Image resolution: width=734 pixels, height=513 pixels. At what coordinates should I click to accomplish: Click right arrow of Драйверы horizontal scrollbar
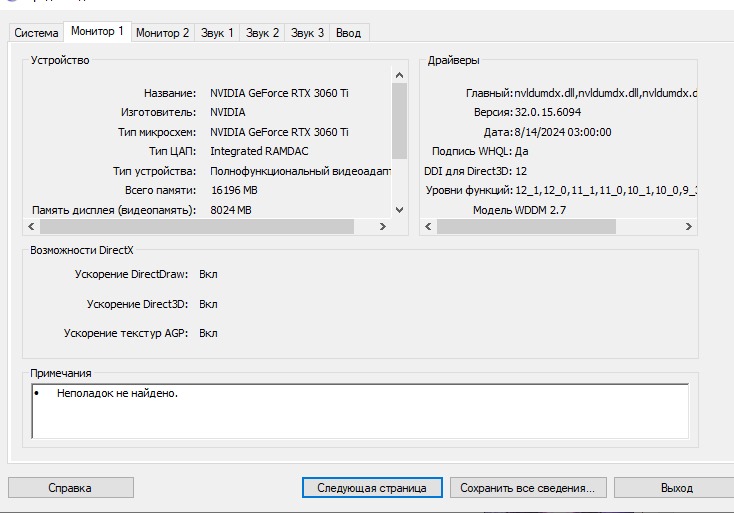pos(689,227)
